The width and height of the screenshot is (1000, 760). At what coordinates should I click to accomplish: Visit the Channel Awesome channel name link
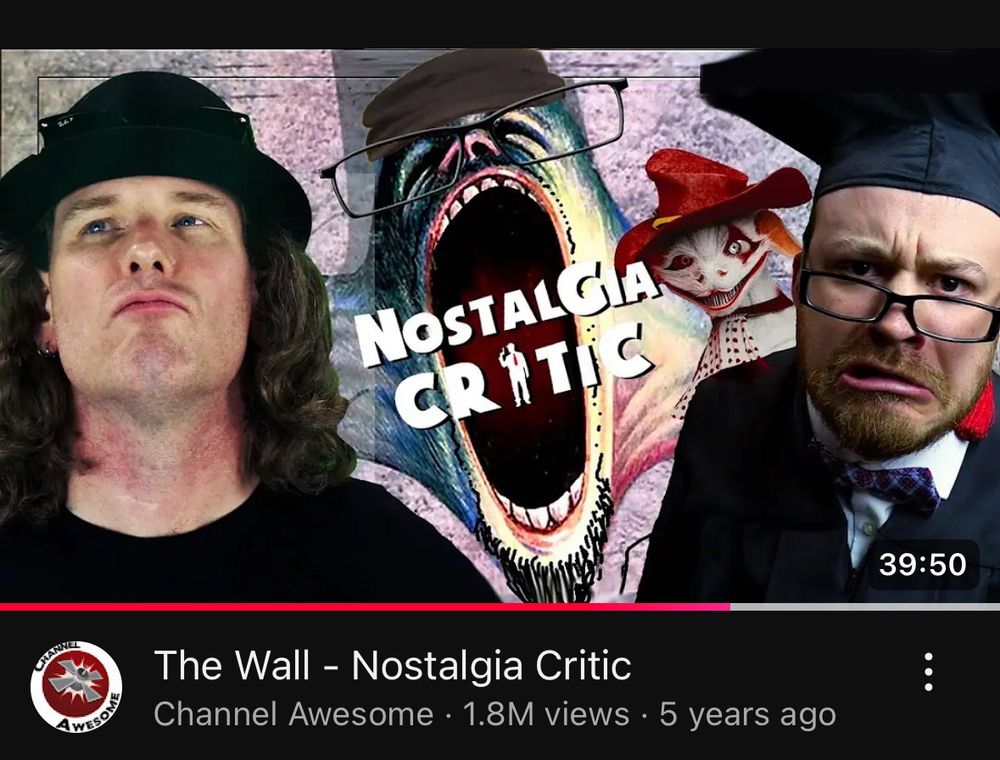tap(293, 714)
